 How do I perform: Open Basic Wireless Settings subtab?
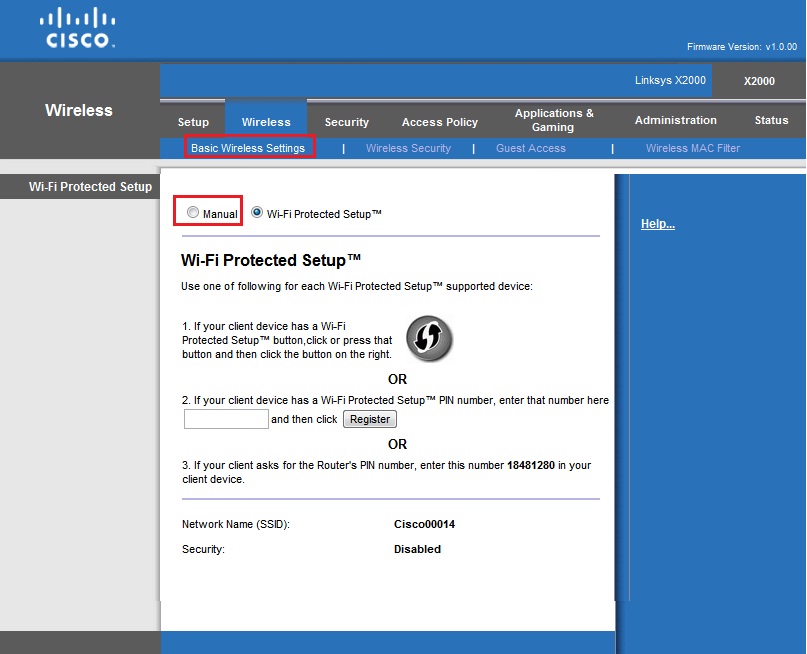[248, 148]
